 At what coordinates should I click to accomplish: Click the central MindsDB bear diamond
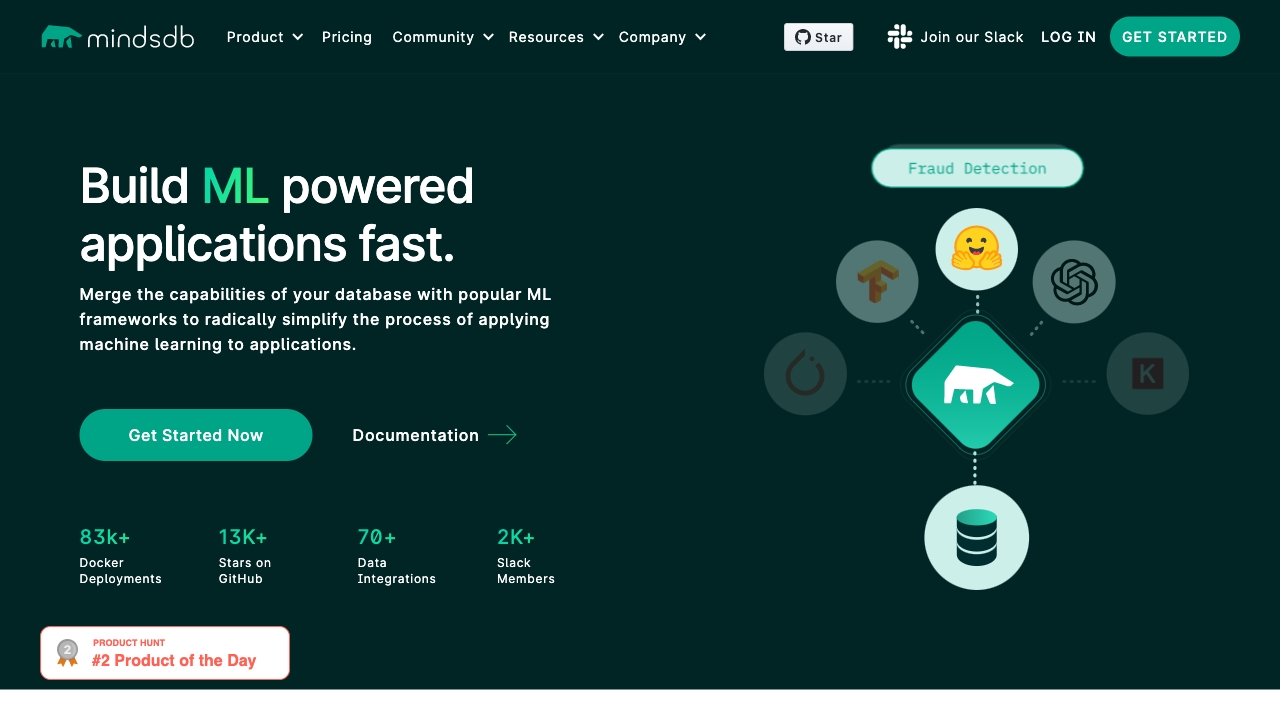[x=976, y=383]
